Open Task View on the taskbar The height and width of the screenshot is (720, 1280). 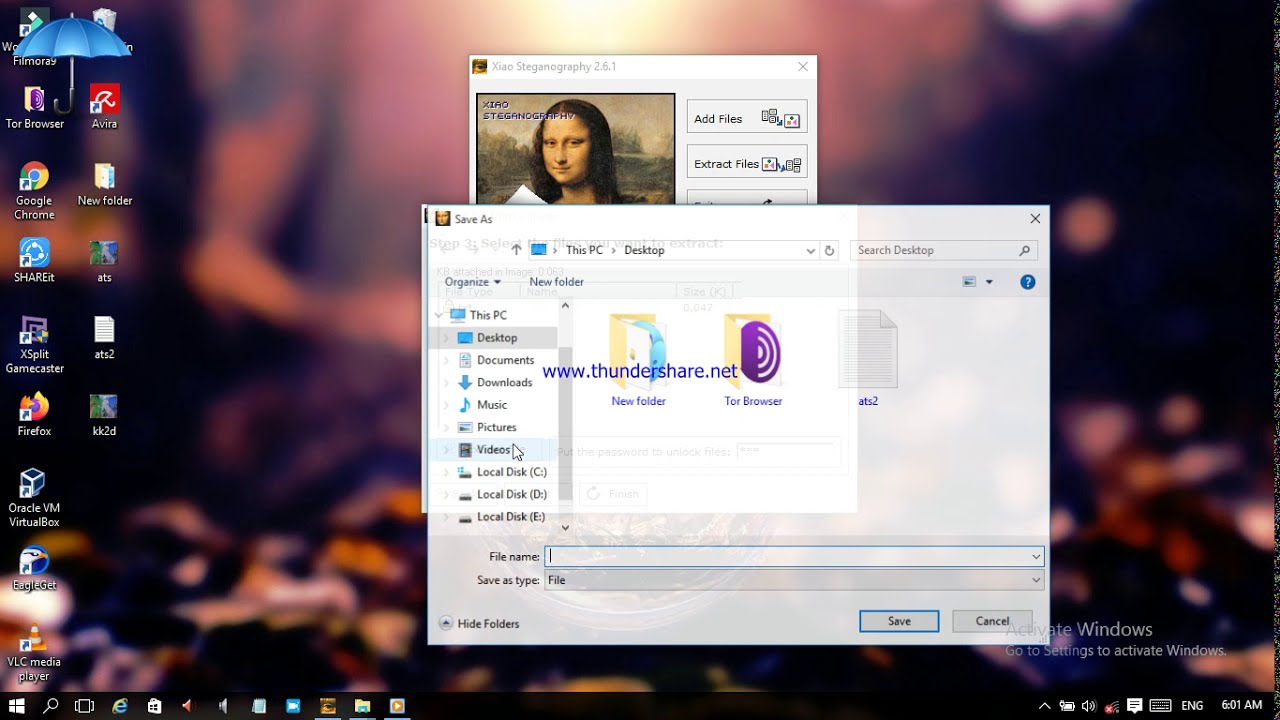point(84,705)
